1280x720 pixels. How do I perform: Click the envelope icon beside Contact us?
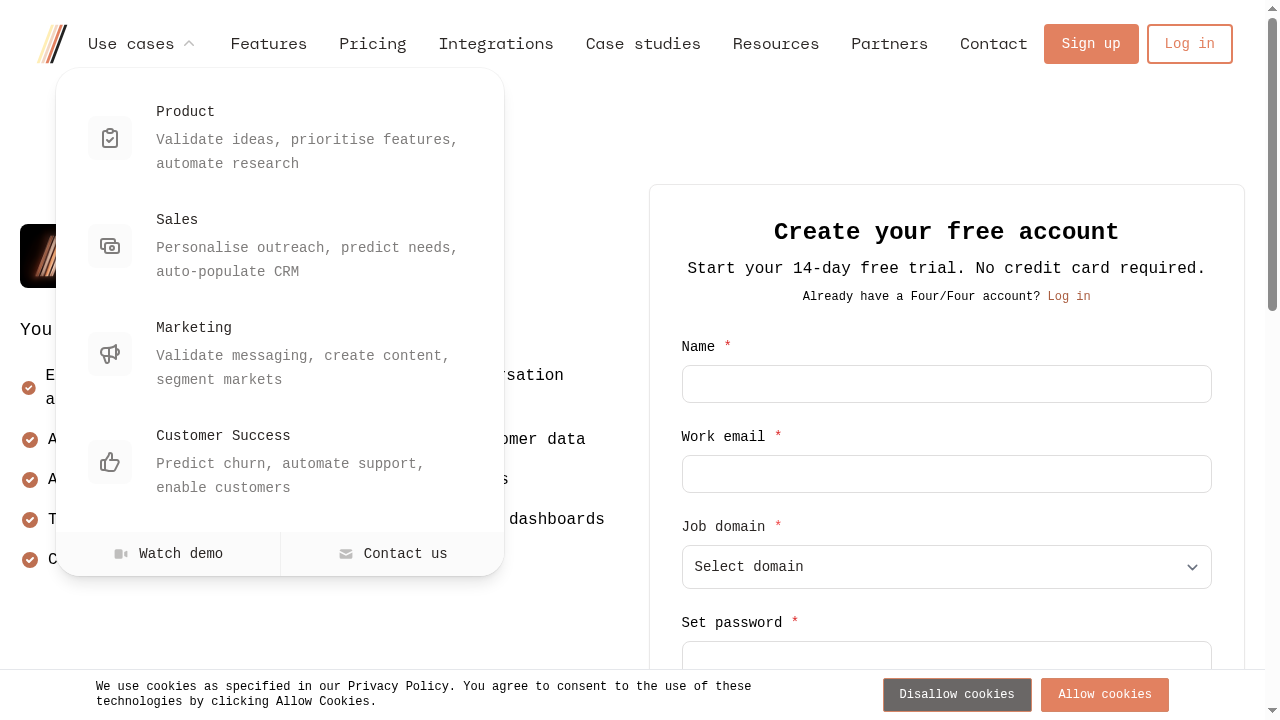pos(346,554)
